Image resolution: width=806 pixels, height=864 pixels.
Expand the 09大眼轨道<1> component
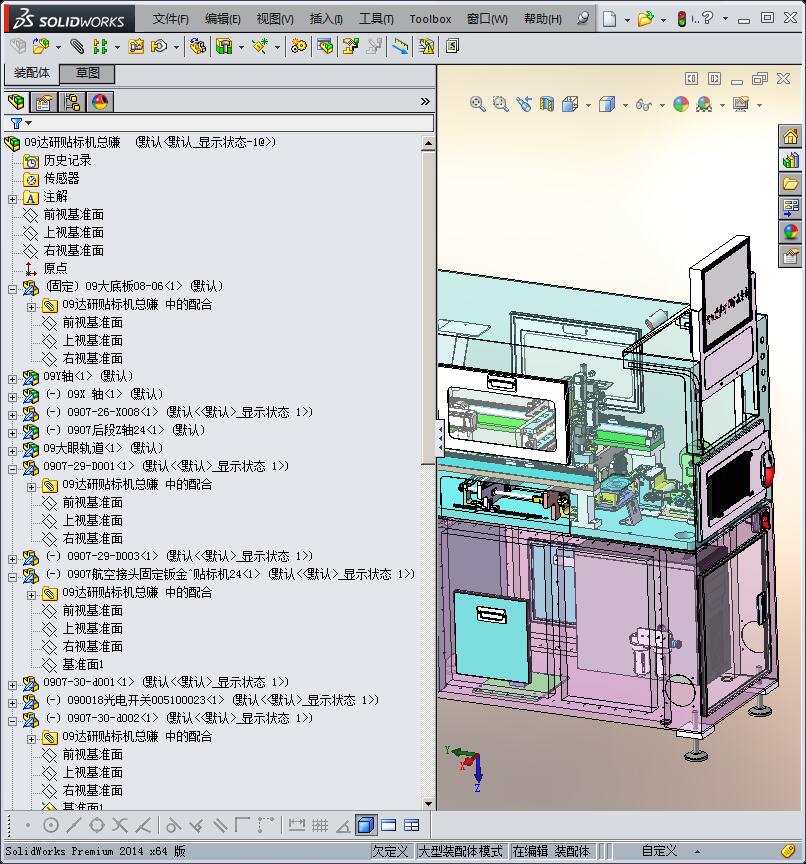12,451
